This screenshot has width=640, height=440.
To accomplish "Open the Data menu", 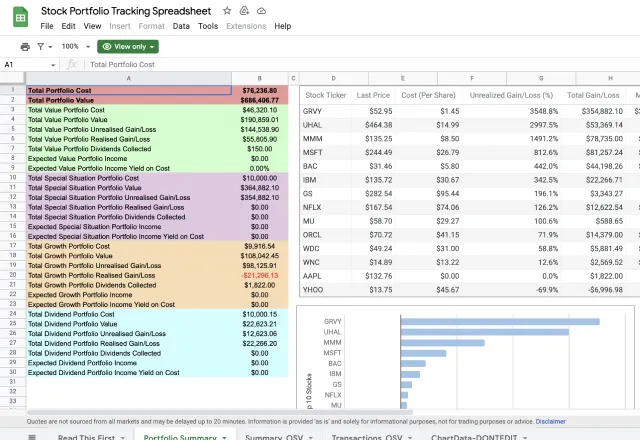I will pyautogui.click(x=181, y=26).
